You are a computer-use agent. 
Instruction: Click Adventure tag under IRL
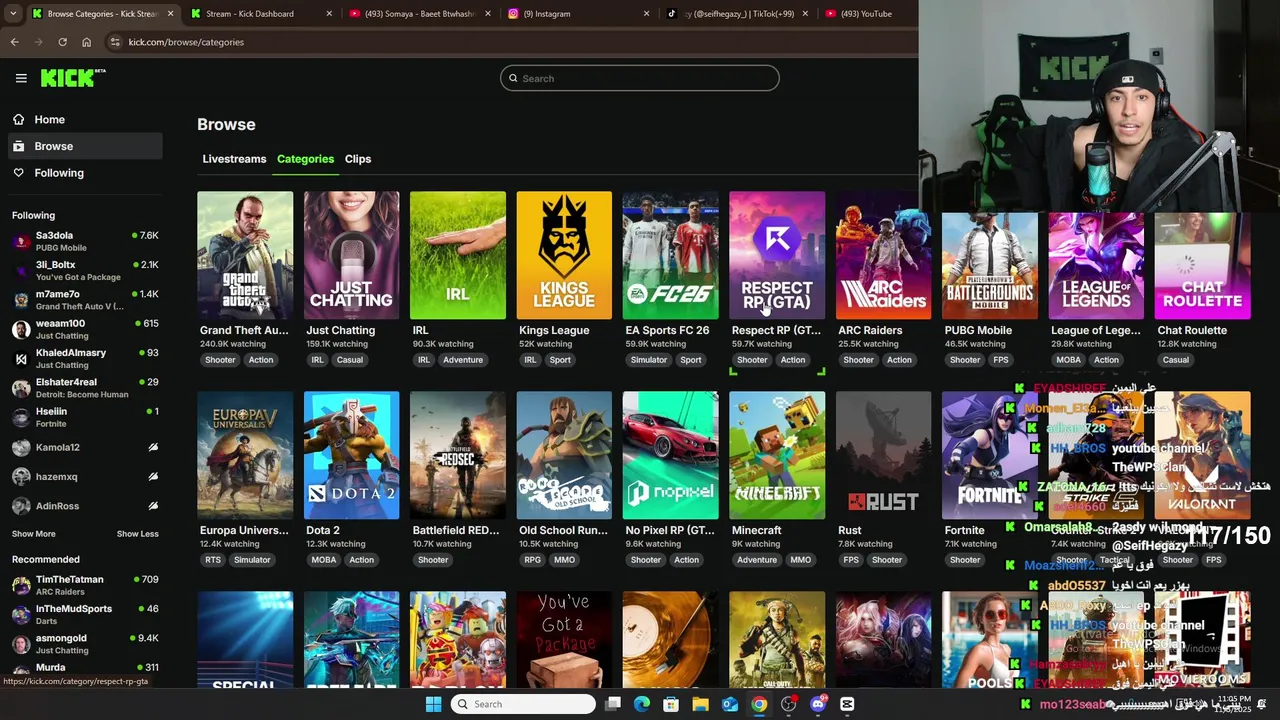[463, 360]
